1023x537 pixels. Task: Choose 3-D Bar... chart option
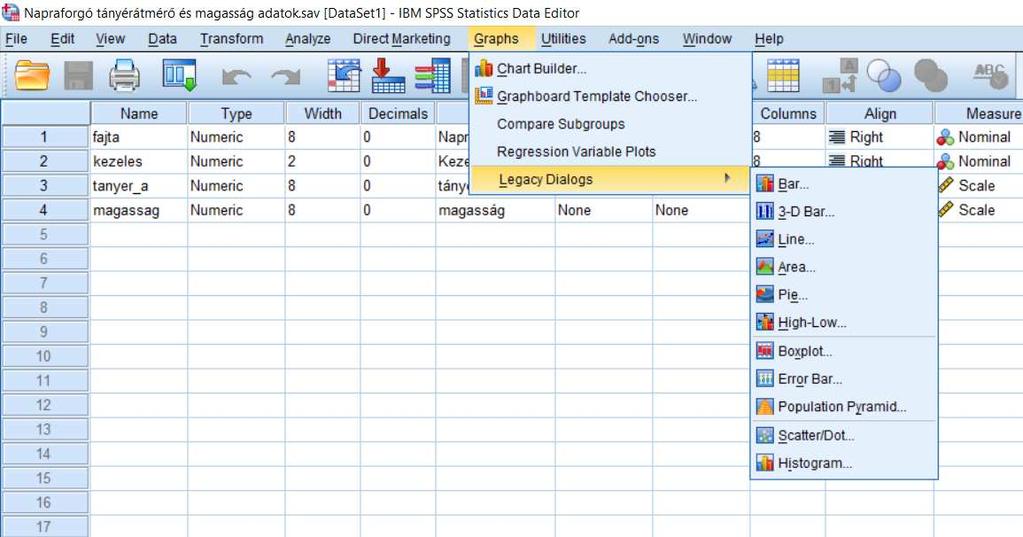(x=806, y=211)
